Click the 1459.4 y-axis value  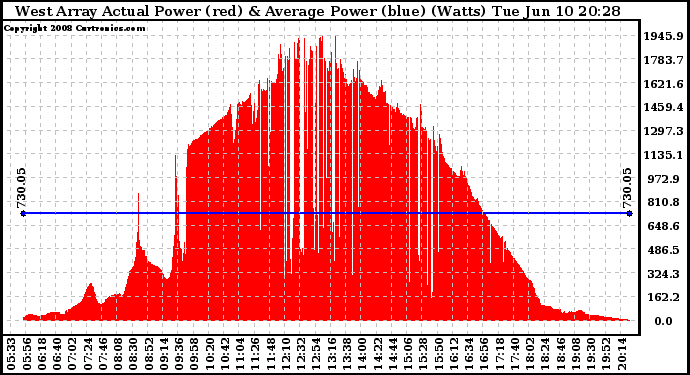pos(664,107)
